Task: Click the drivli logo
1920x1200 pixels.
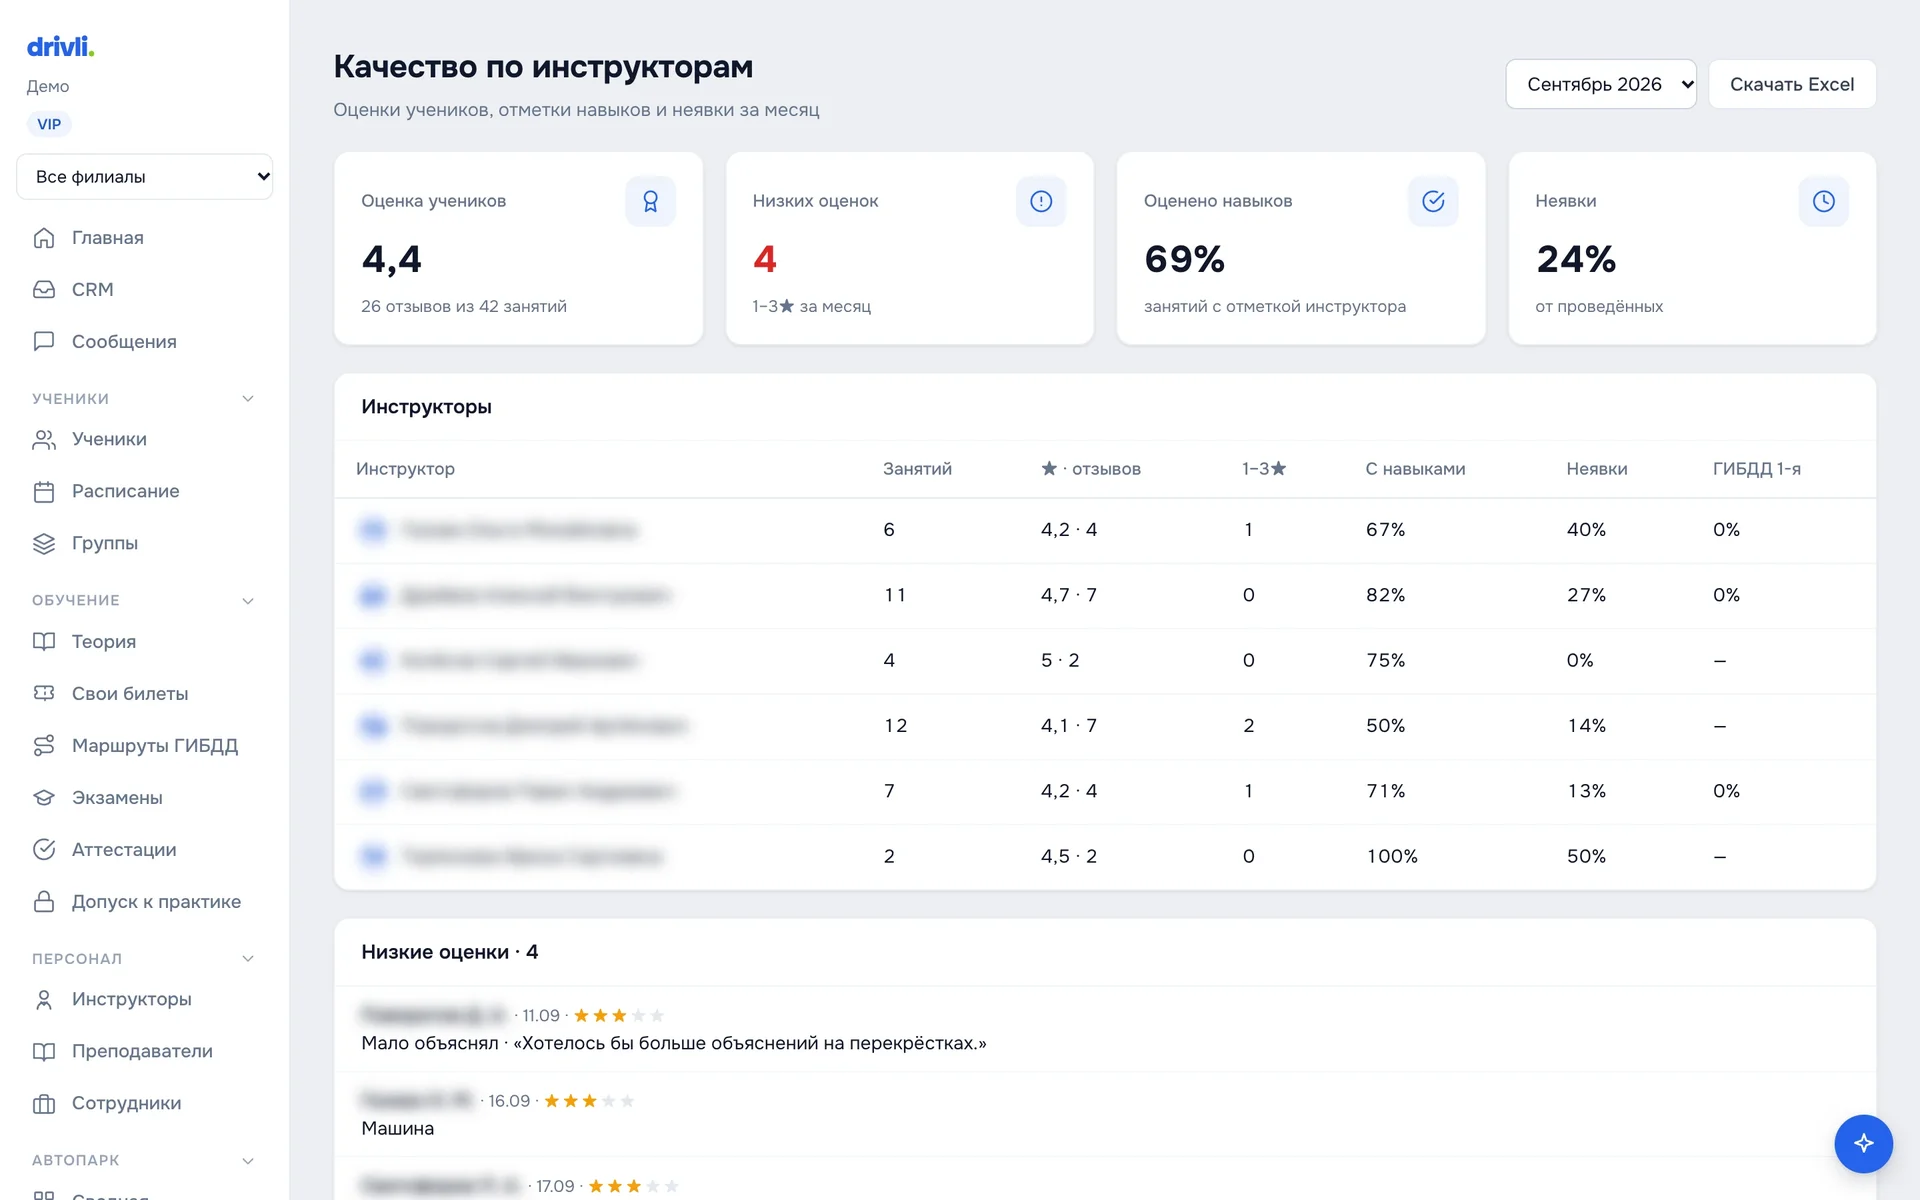Action: coord(60,46)
